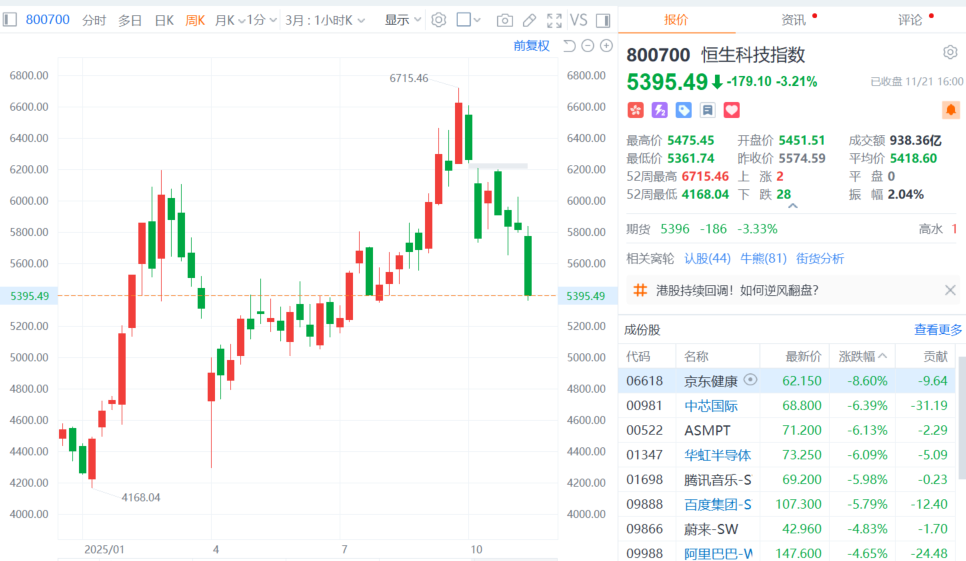Click the futures 期货 5396 value
Image resolution: width=966 pixels, height=561 pixels.
675,229
